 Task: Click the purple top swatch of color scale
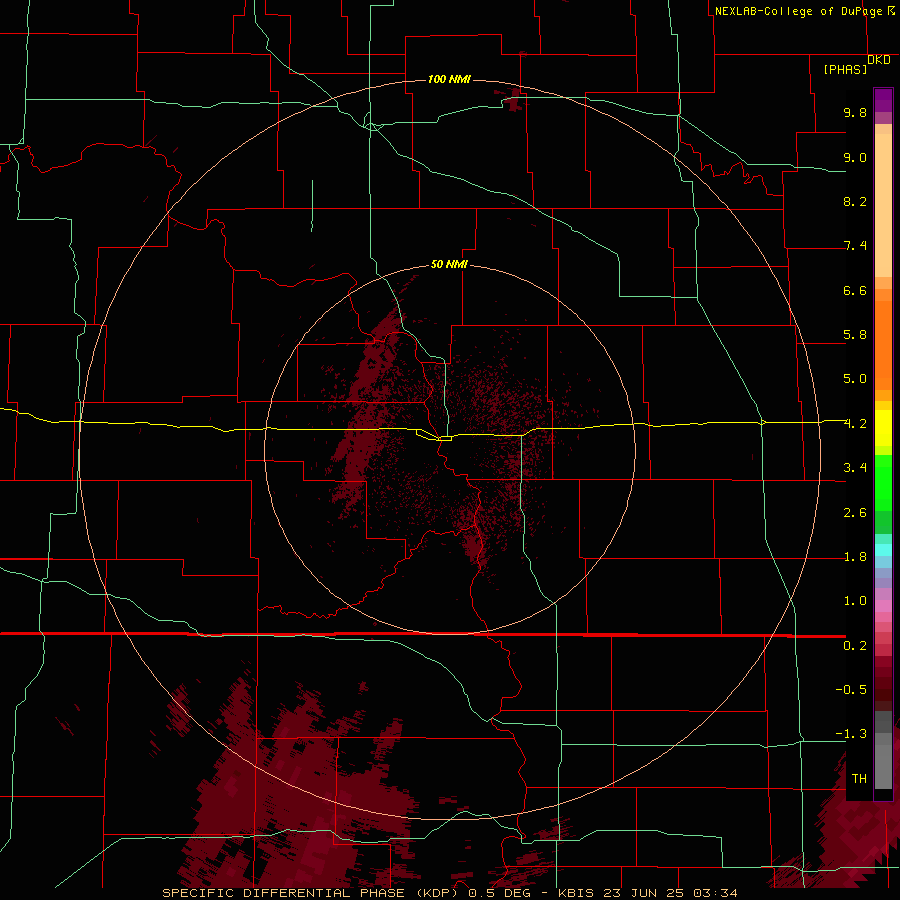click(x=883, y=100)
